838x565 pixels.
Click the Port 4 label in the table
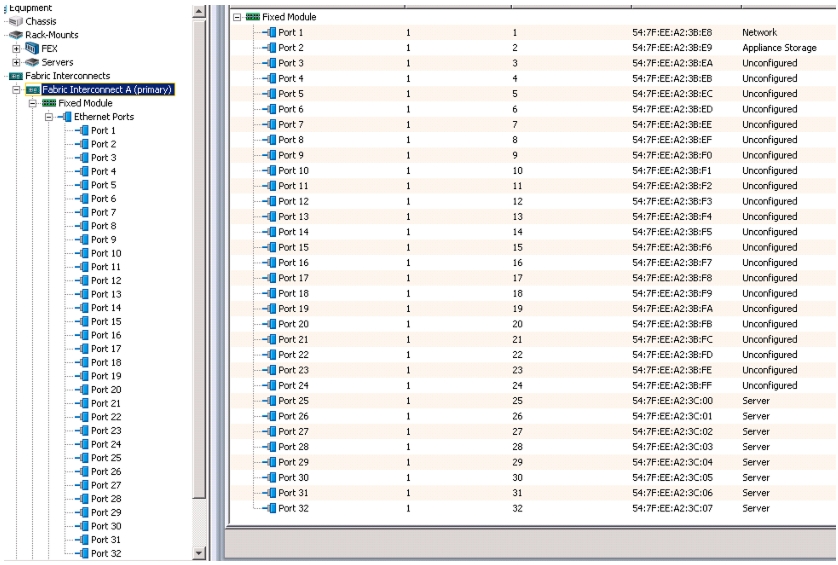[x=291, y=79]
